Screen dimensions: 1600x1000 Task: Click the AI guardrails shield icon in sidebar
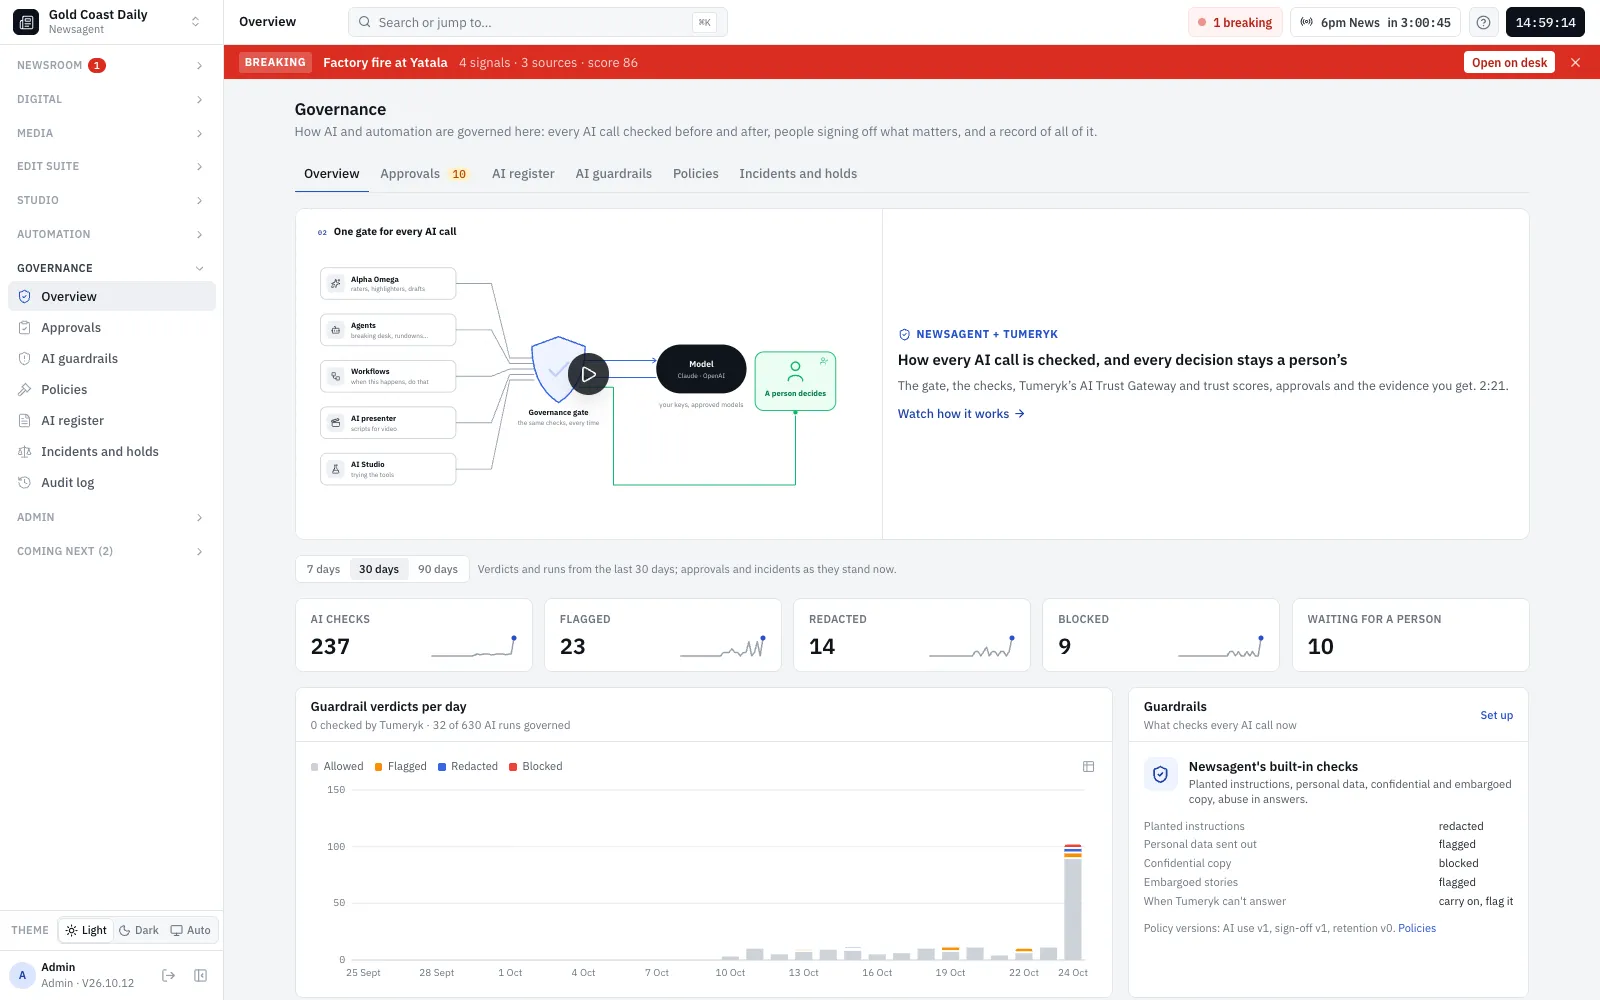[x=25, y=359]
